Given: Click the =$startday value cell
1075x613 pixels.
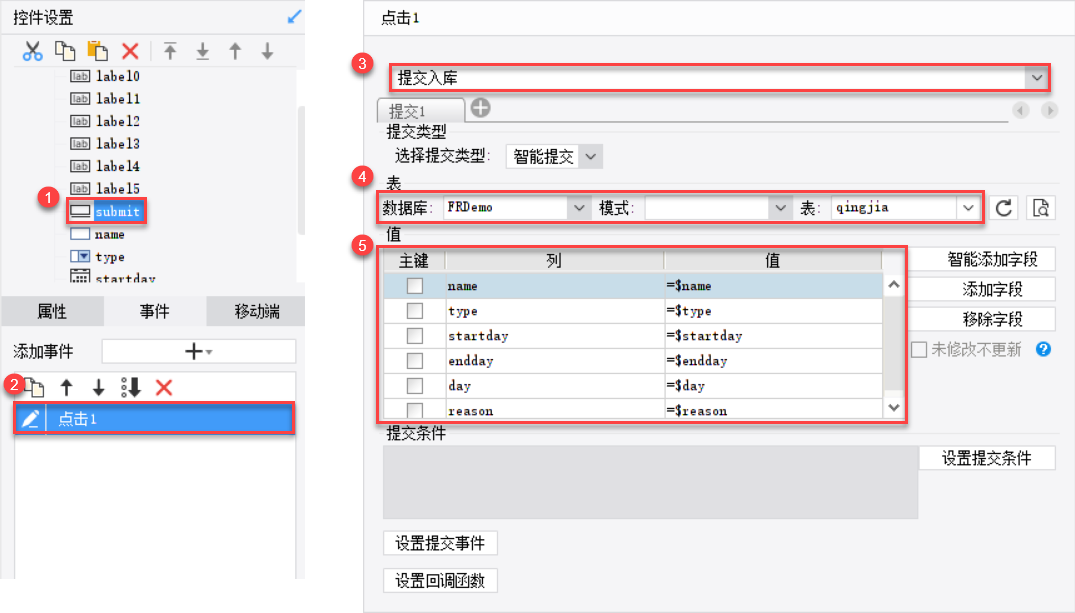Looking at the screenshot, I should pyautogui.click(x=773, y=336).
